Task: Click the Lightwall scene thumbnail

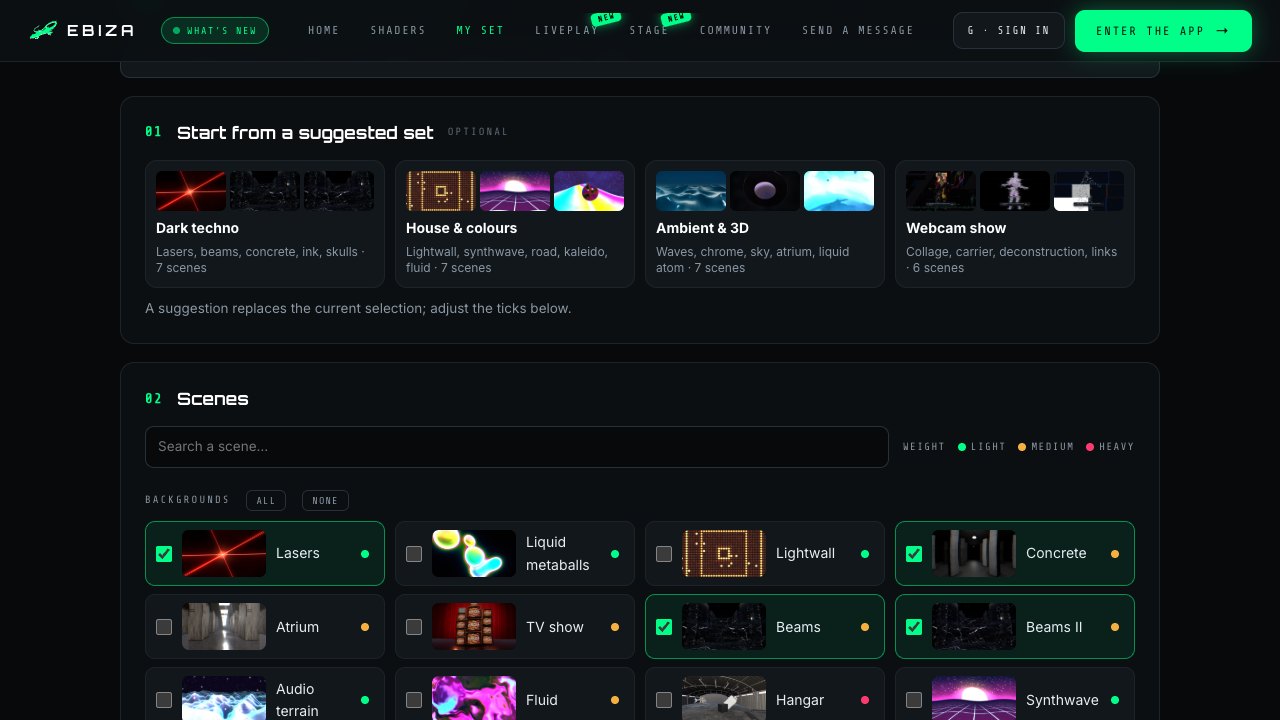Action: pos(724,554)
